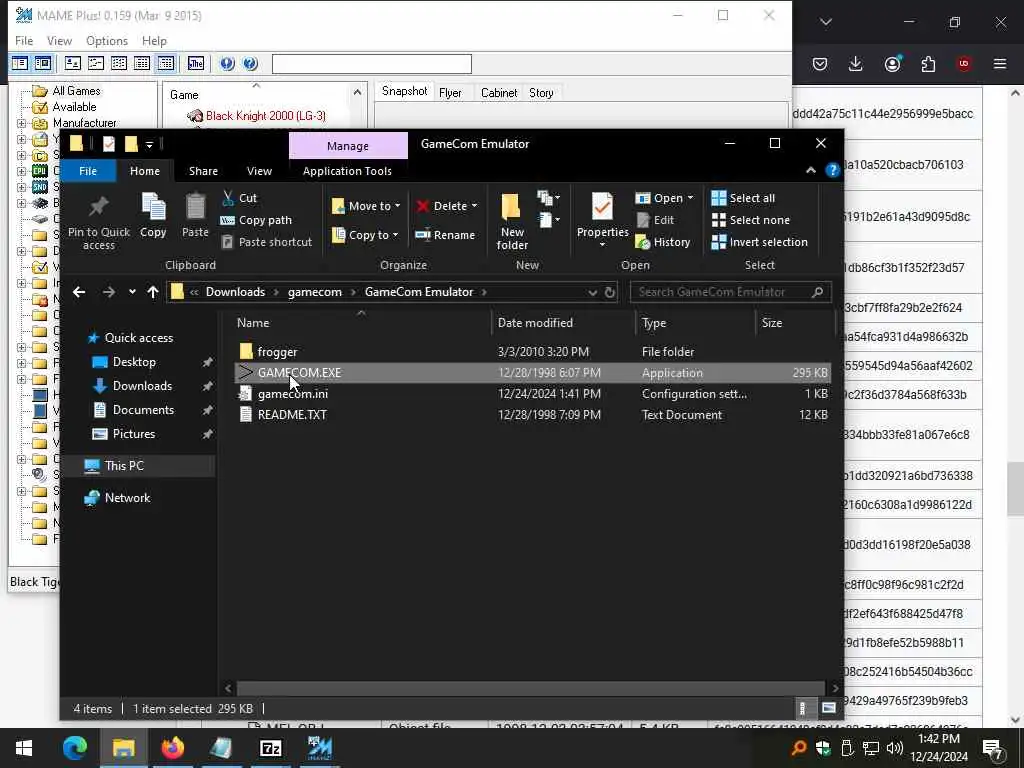Expand the CPU folder node in MAME tree
Viewport: 1024px width, 768px height.
coord(22,171)
